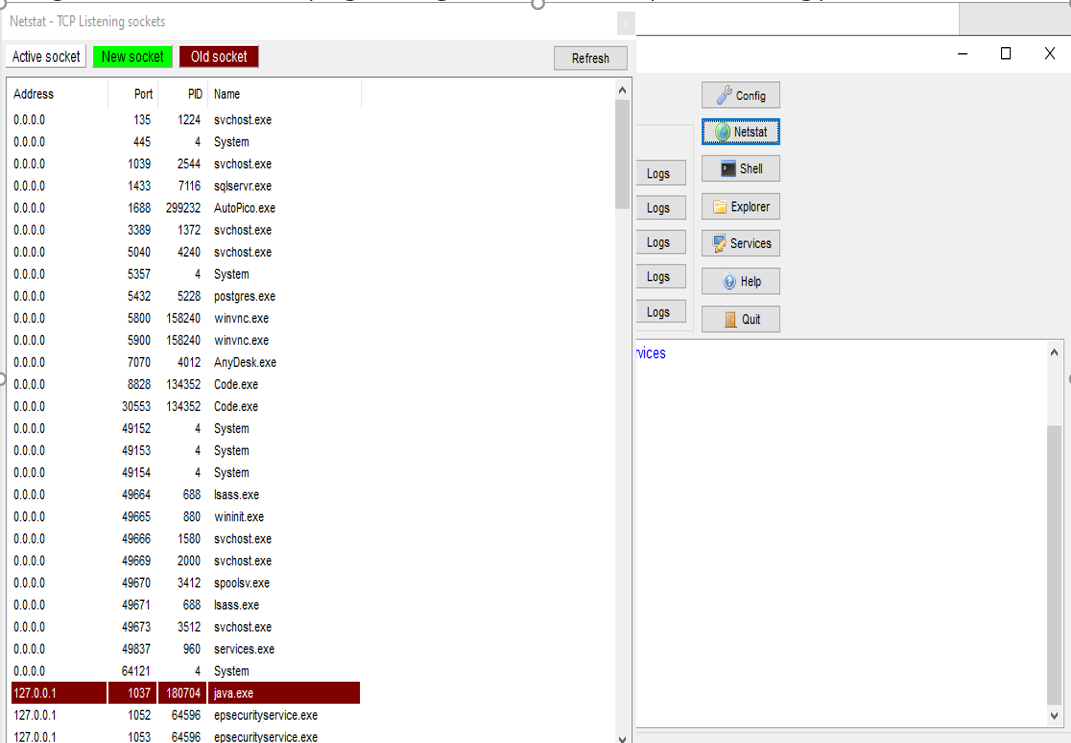Click down arrow of log pane scrollbar

pos(1054,715)
